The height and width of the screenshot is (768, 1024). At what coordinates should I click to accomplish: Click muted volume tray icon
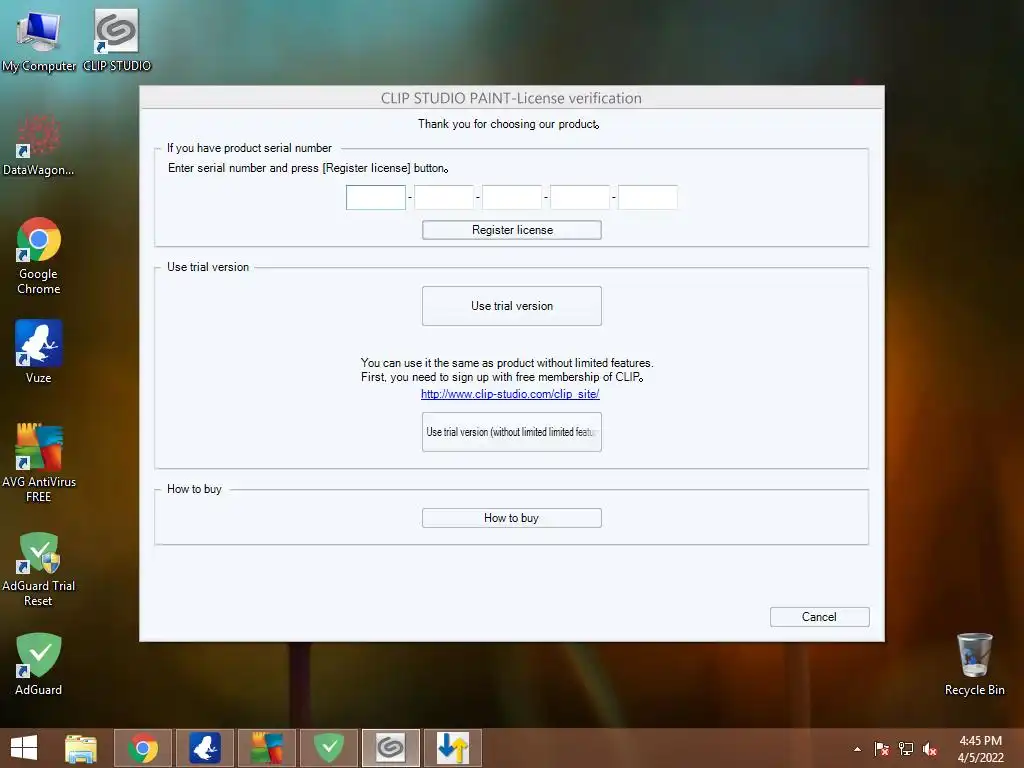tap(930, 749)
